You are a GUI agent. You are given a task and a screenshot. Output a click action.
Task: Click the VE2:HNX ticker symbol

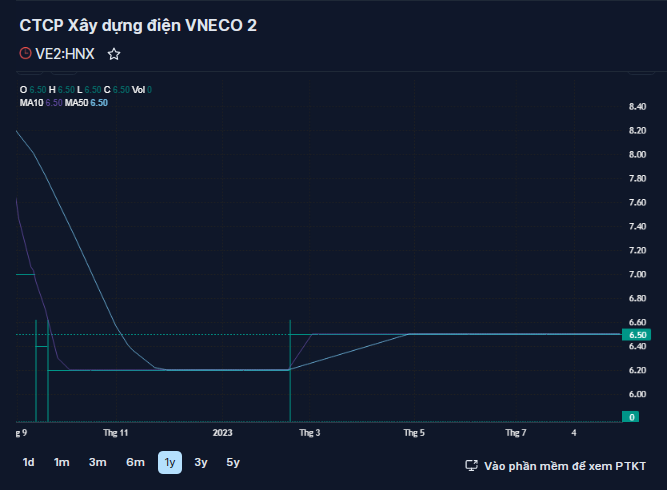[65, 54]
